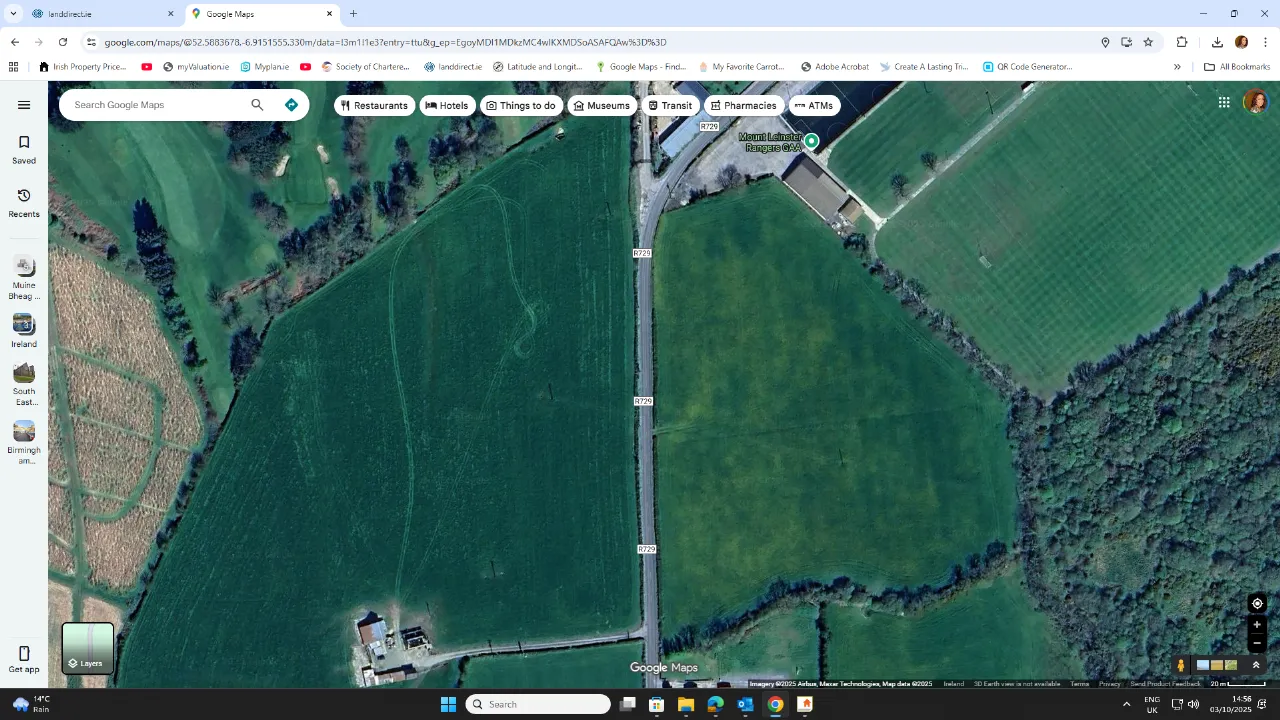
Task: Open the Recents panel
Action: click(23, 202)
